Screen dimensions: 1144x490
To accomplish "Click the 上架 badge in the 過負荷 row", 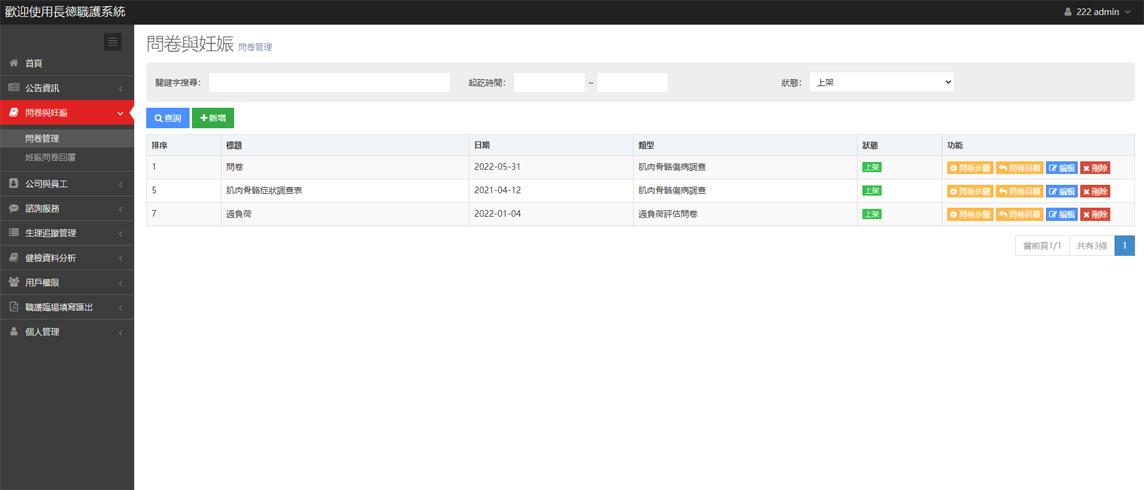I will coord(872,214).
